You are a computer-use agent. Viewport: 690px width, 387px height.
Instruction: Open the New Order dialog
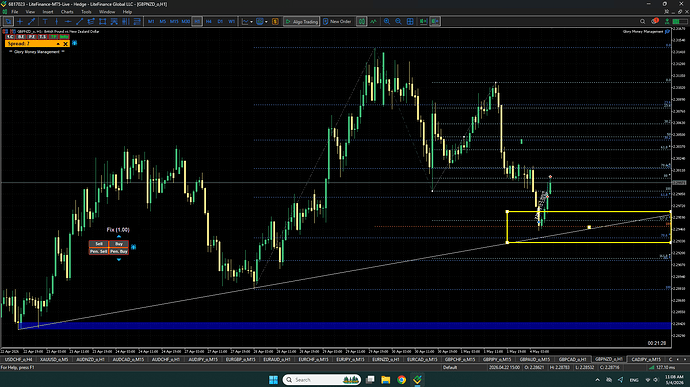(337, 21)
